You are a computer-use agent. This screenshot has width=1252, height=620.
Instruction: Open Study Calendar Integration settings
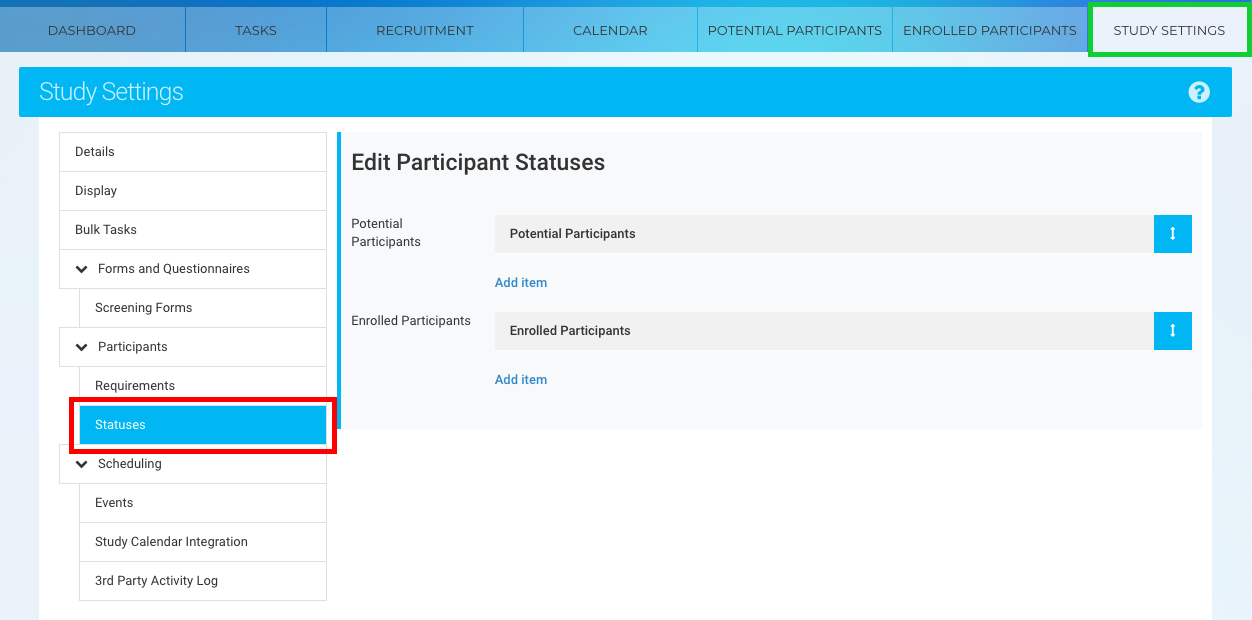pyautogui.click(x=171, y=542)
